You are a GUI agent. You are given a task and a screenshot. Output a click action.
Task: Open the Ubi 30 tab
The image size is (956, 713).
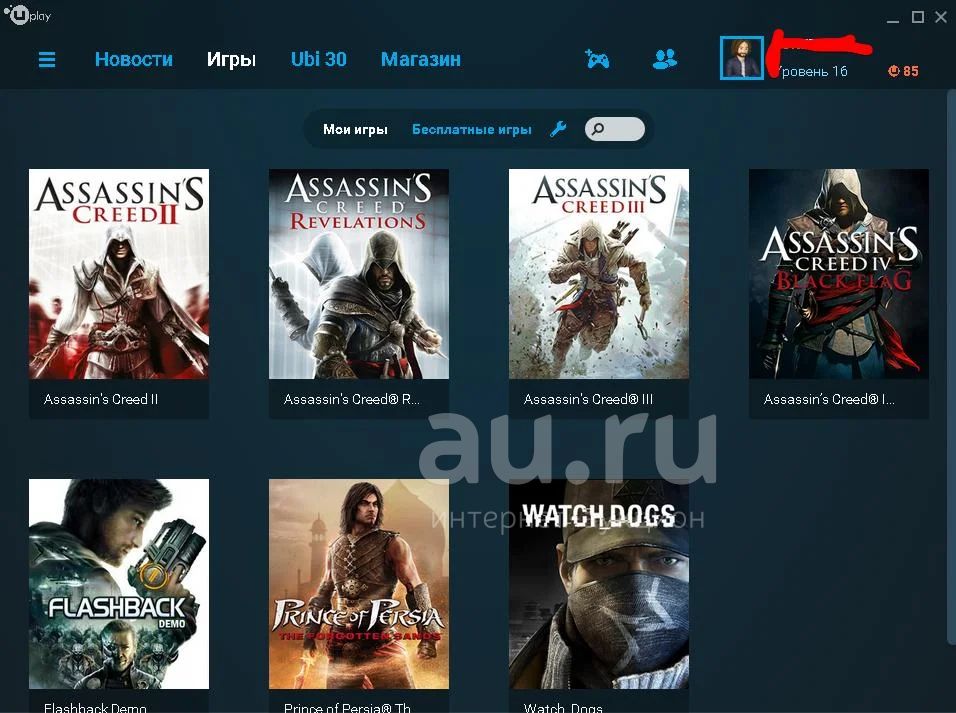tap(318, 59)
